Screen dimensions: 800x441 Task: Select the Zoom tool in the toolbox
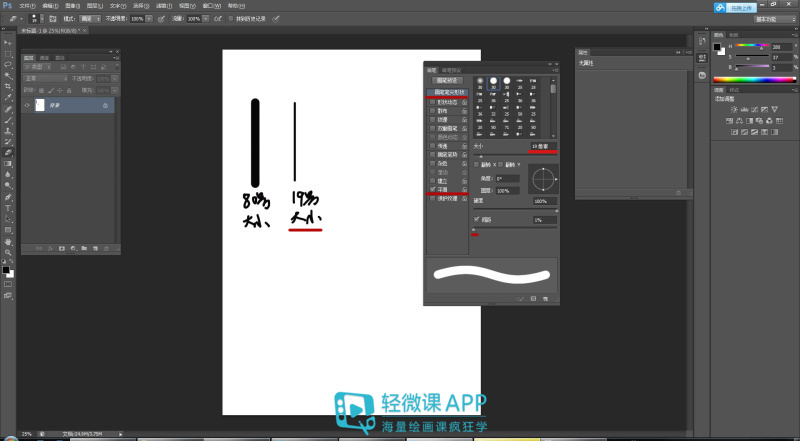tap(8, 253)
